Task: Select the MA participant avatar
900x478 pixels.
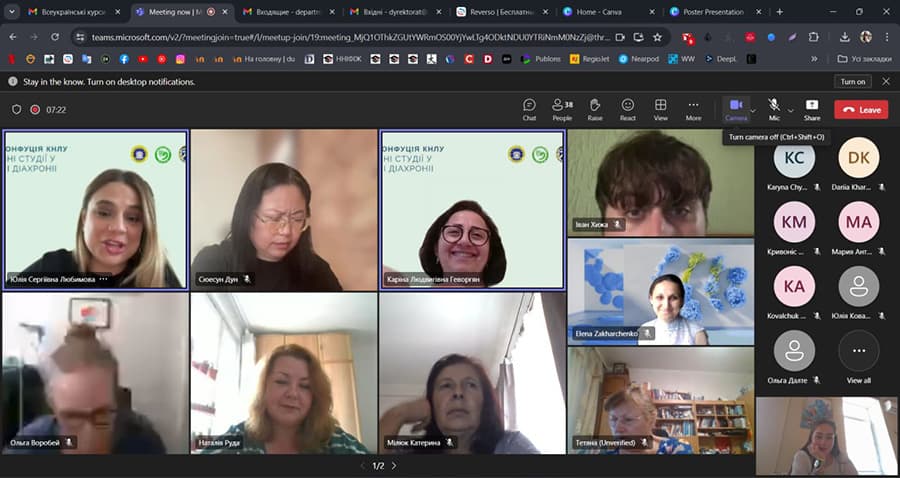Action: [x=859, y=222]
